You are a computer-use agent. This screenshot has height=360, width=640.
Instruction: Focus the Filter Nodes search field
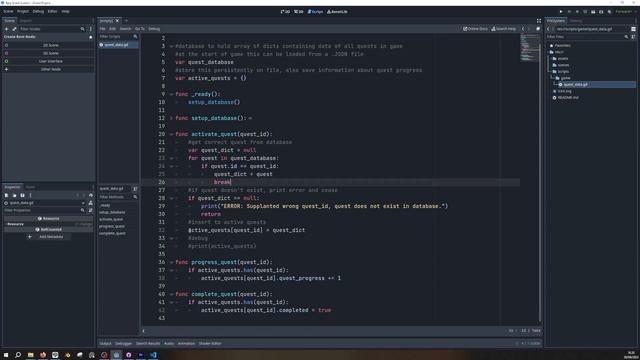click(52, 29)
